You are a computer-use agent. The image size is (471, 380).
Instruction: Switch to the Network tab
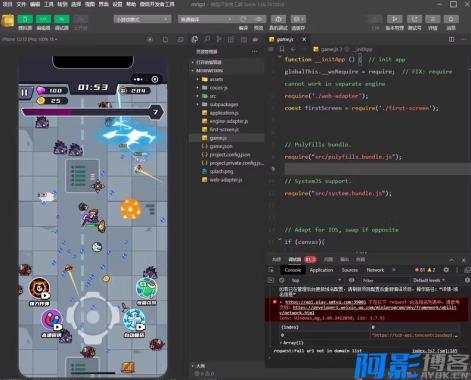coord(375,270)
